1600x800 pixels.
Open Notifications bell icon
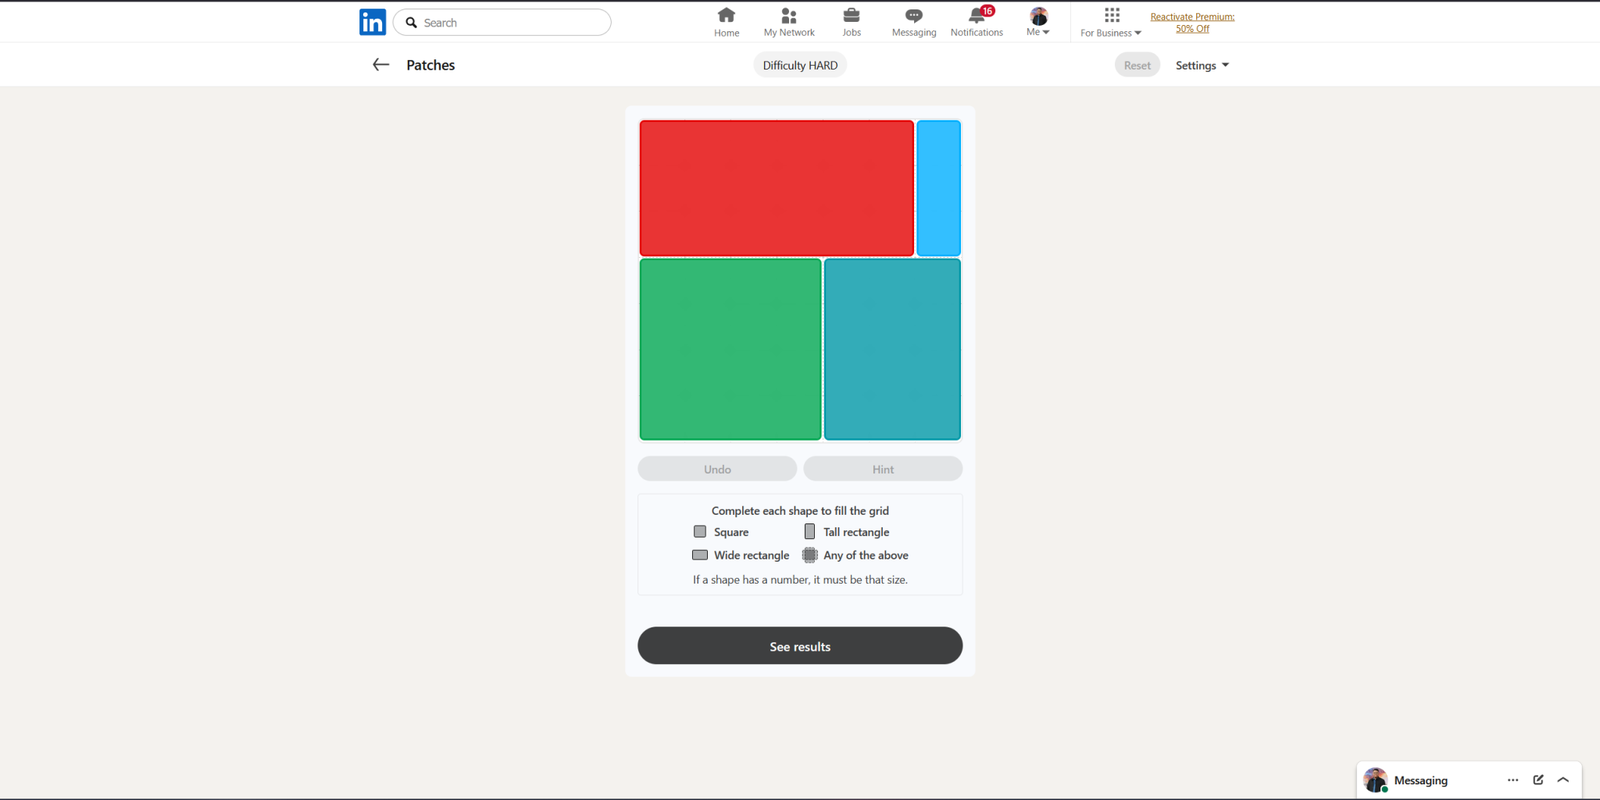976,16
